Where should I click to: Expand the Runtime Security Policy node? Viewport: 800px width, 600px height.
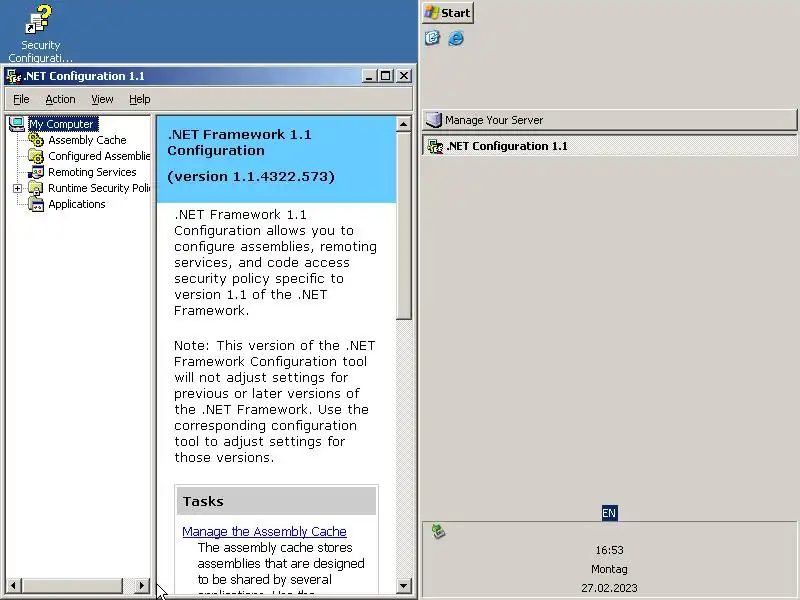tap(17, 188)
